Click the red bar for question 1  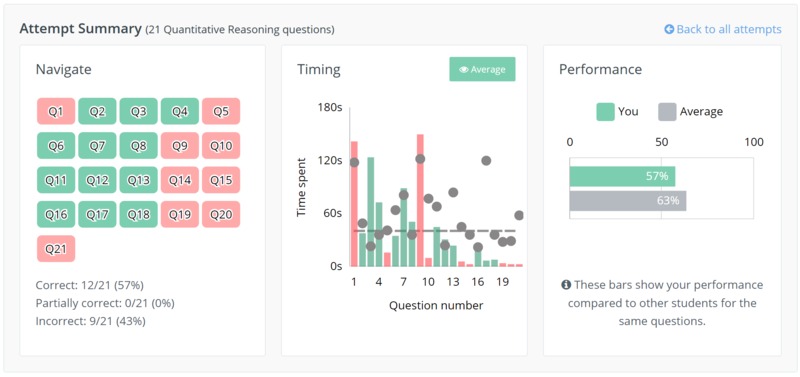click(354, 204)
